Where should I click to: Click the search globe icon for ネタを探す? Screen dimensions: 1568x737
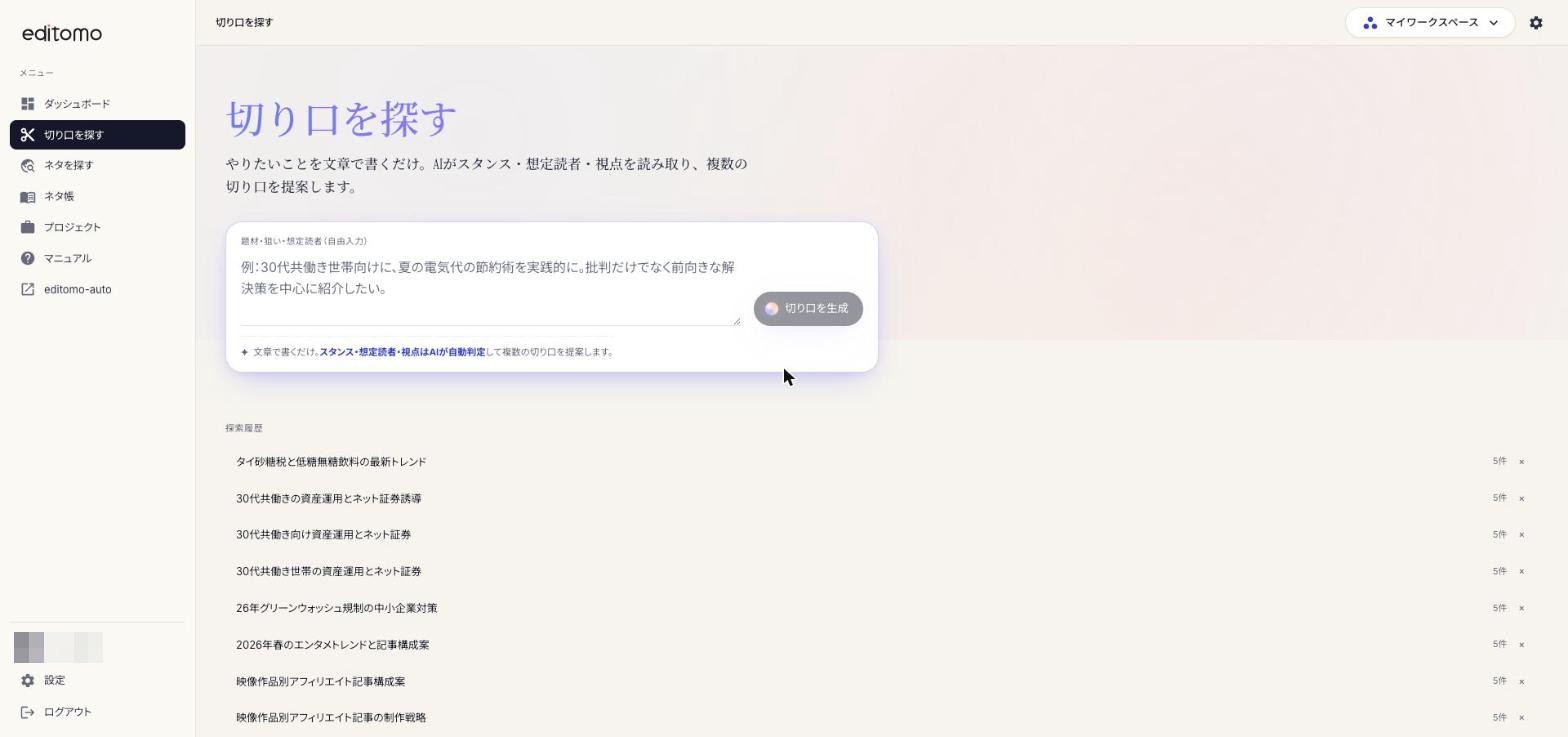click(x=28, y=166)
